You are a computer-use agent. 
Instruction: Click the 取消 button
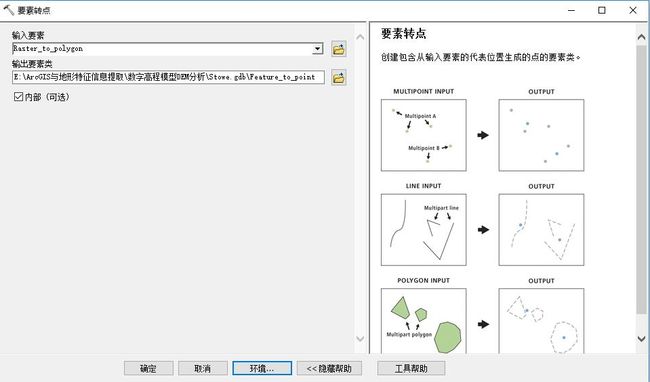point(203,368)
